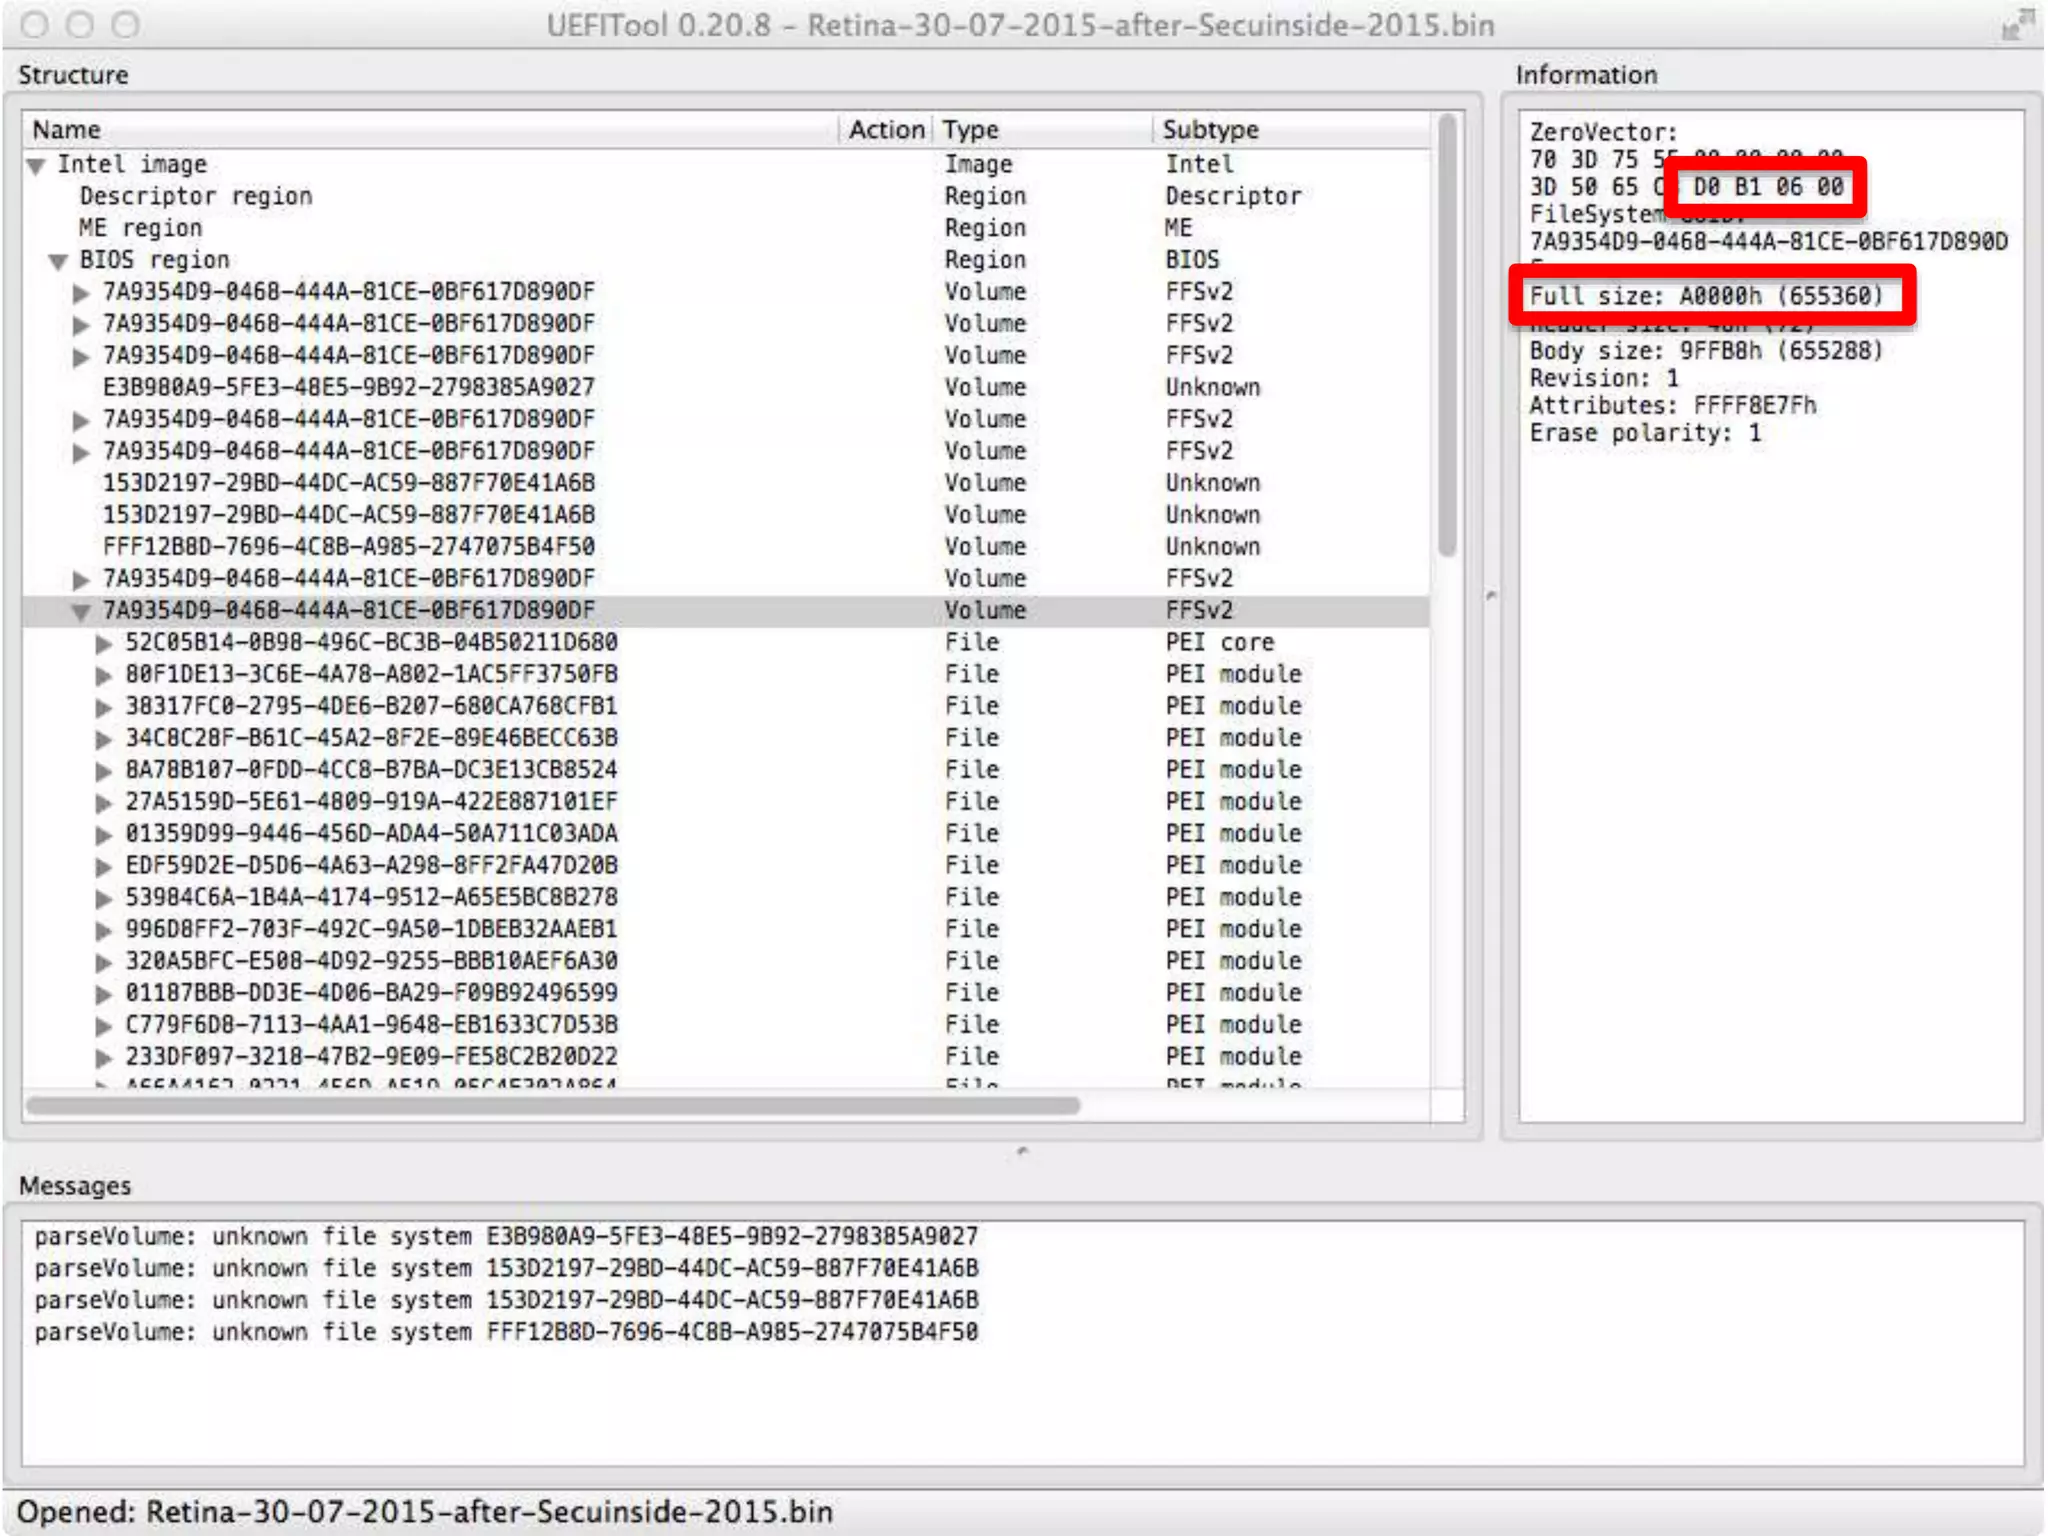This screenshot has height=1536, width=2048.
Task: Expand the PEI core file 52C05B14
Action: point(103,644)
